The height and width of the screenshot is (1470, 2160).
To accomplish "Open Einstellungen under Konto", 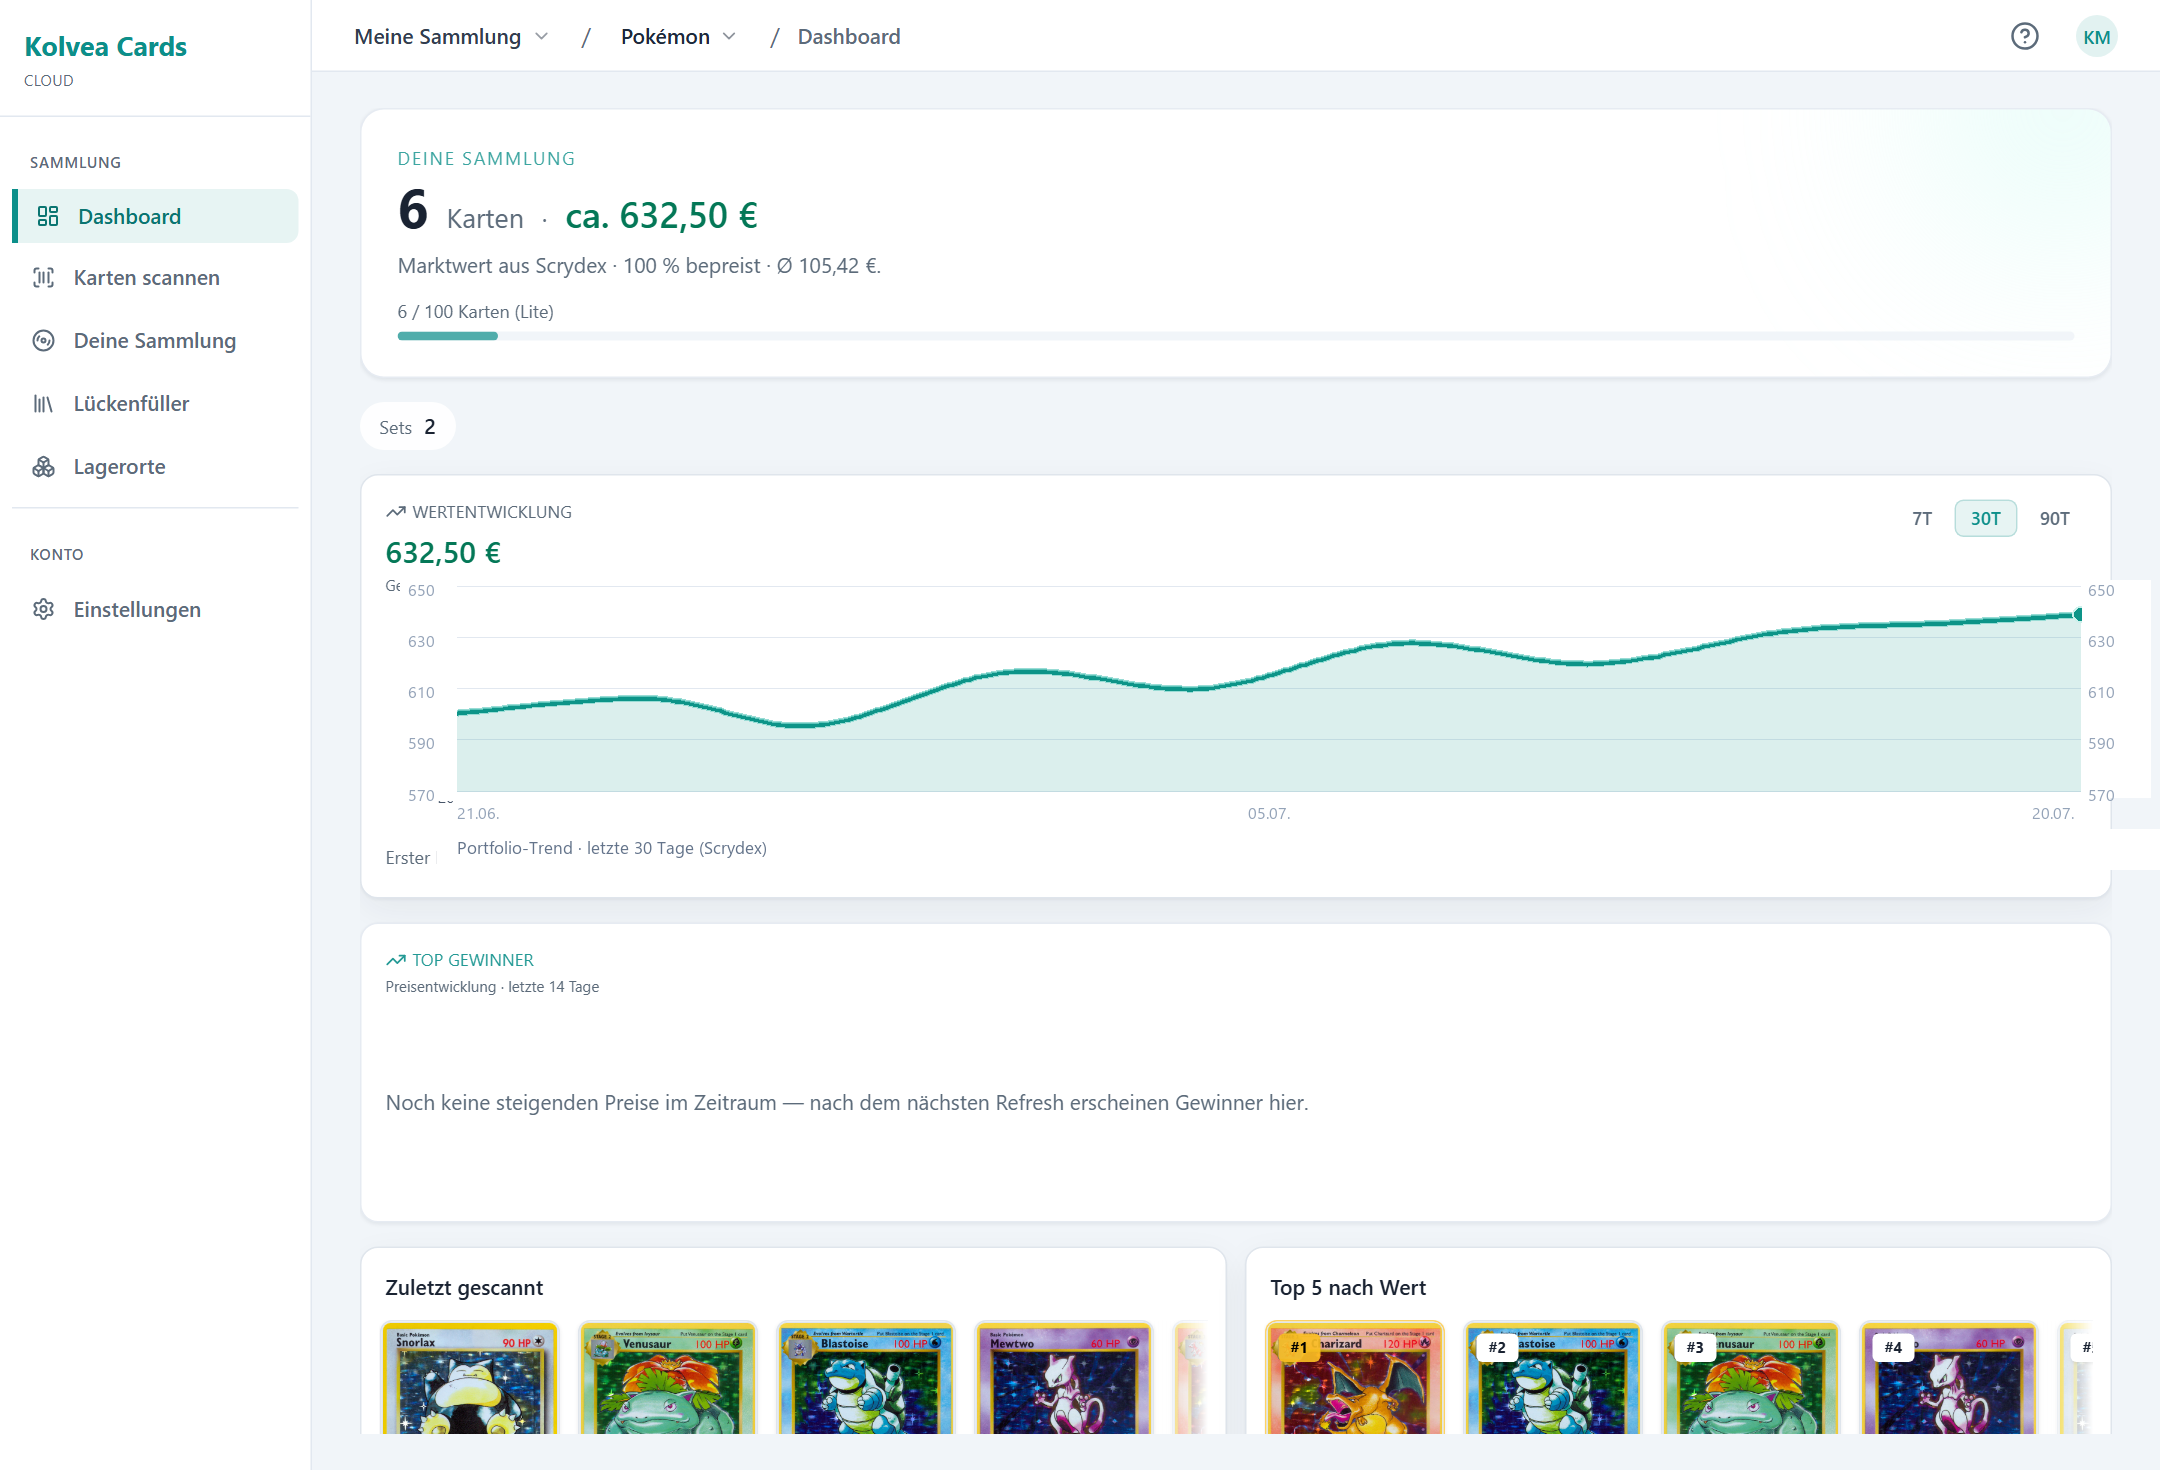I will coord(155,609).
